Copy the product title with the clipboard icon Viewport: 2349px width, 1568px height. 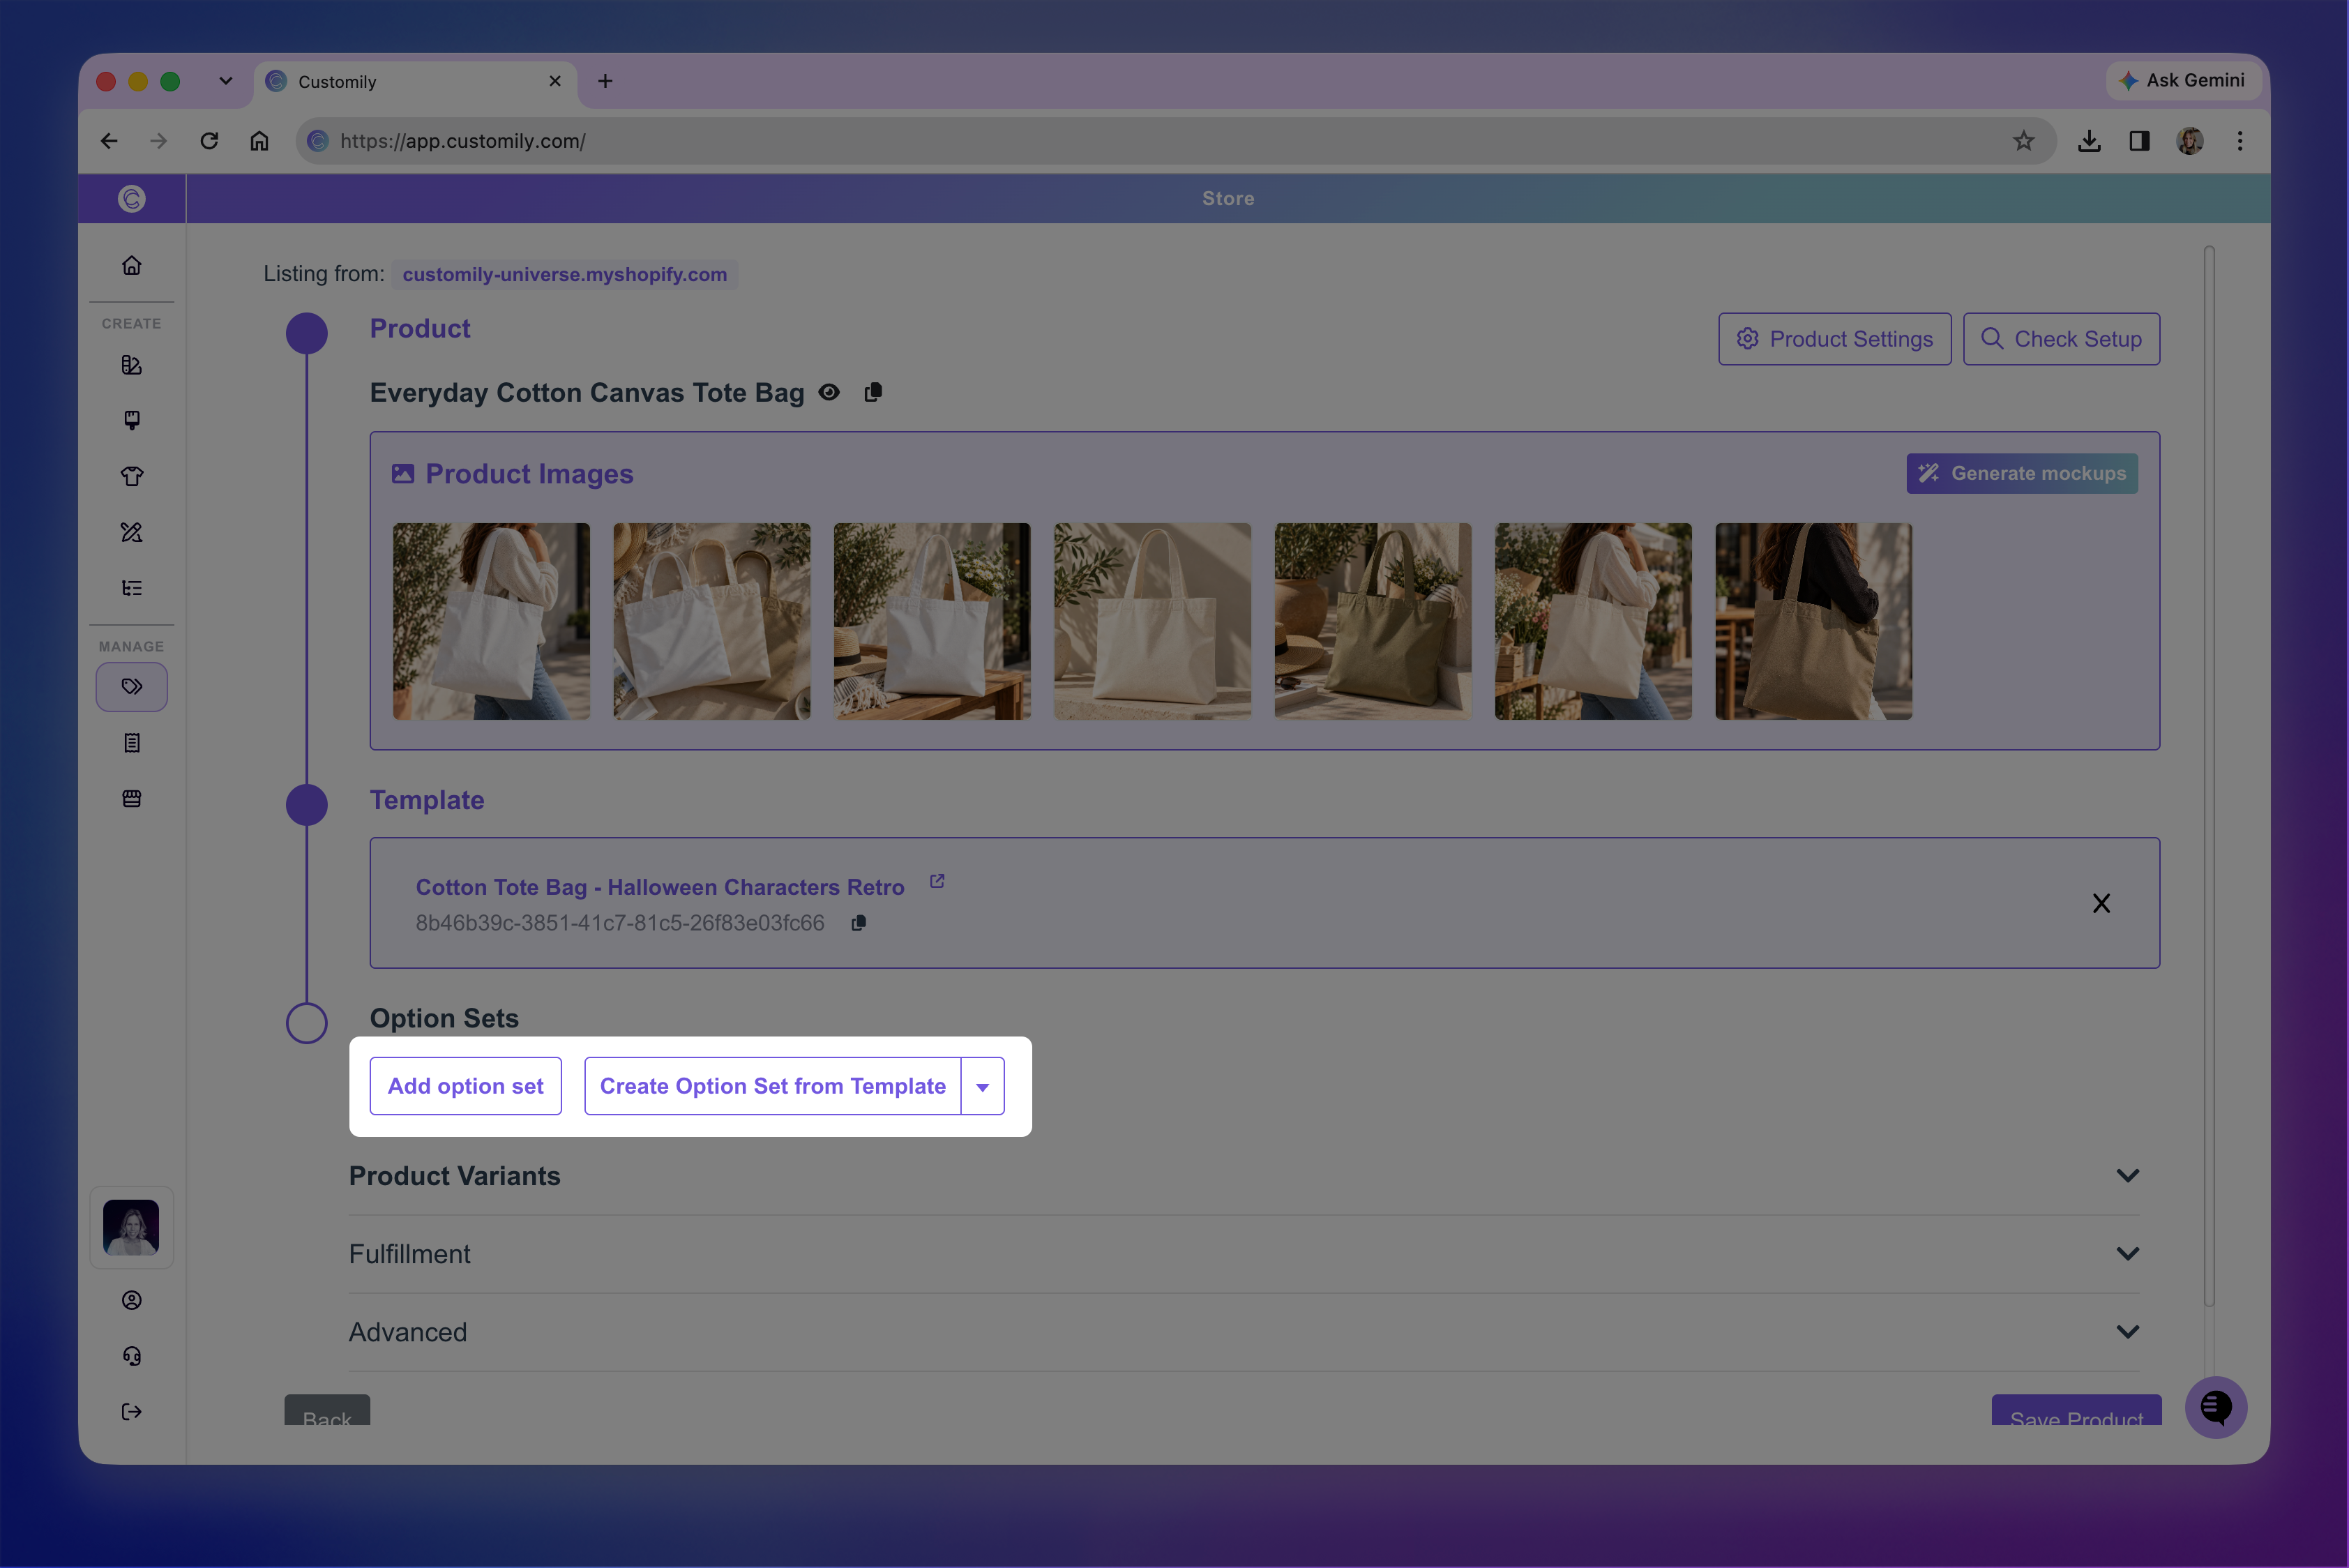point(873,392)
